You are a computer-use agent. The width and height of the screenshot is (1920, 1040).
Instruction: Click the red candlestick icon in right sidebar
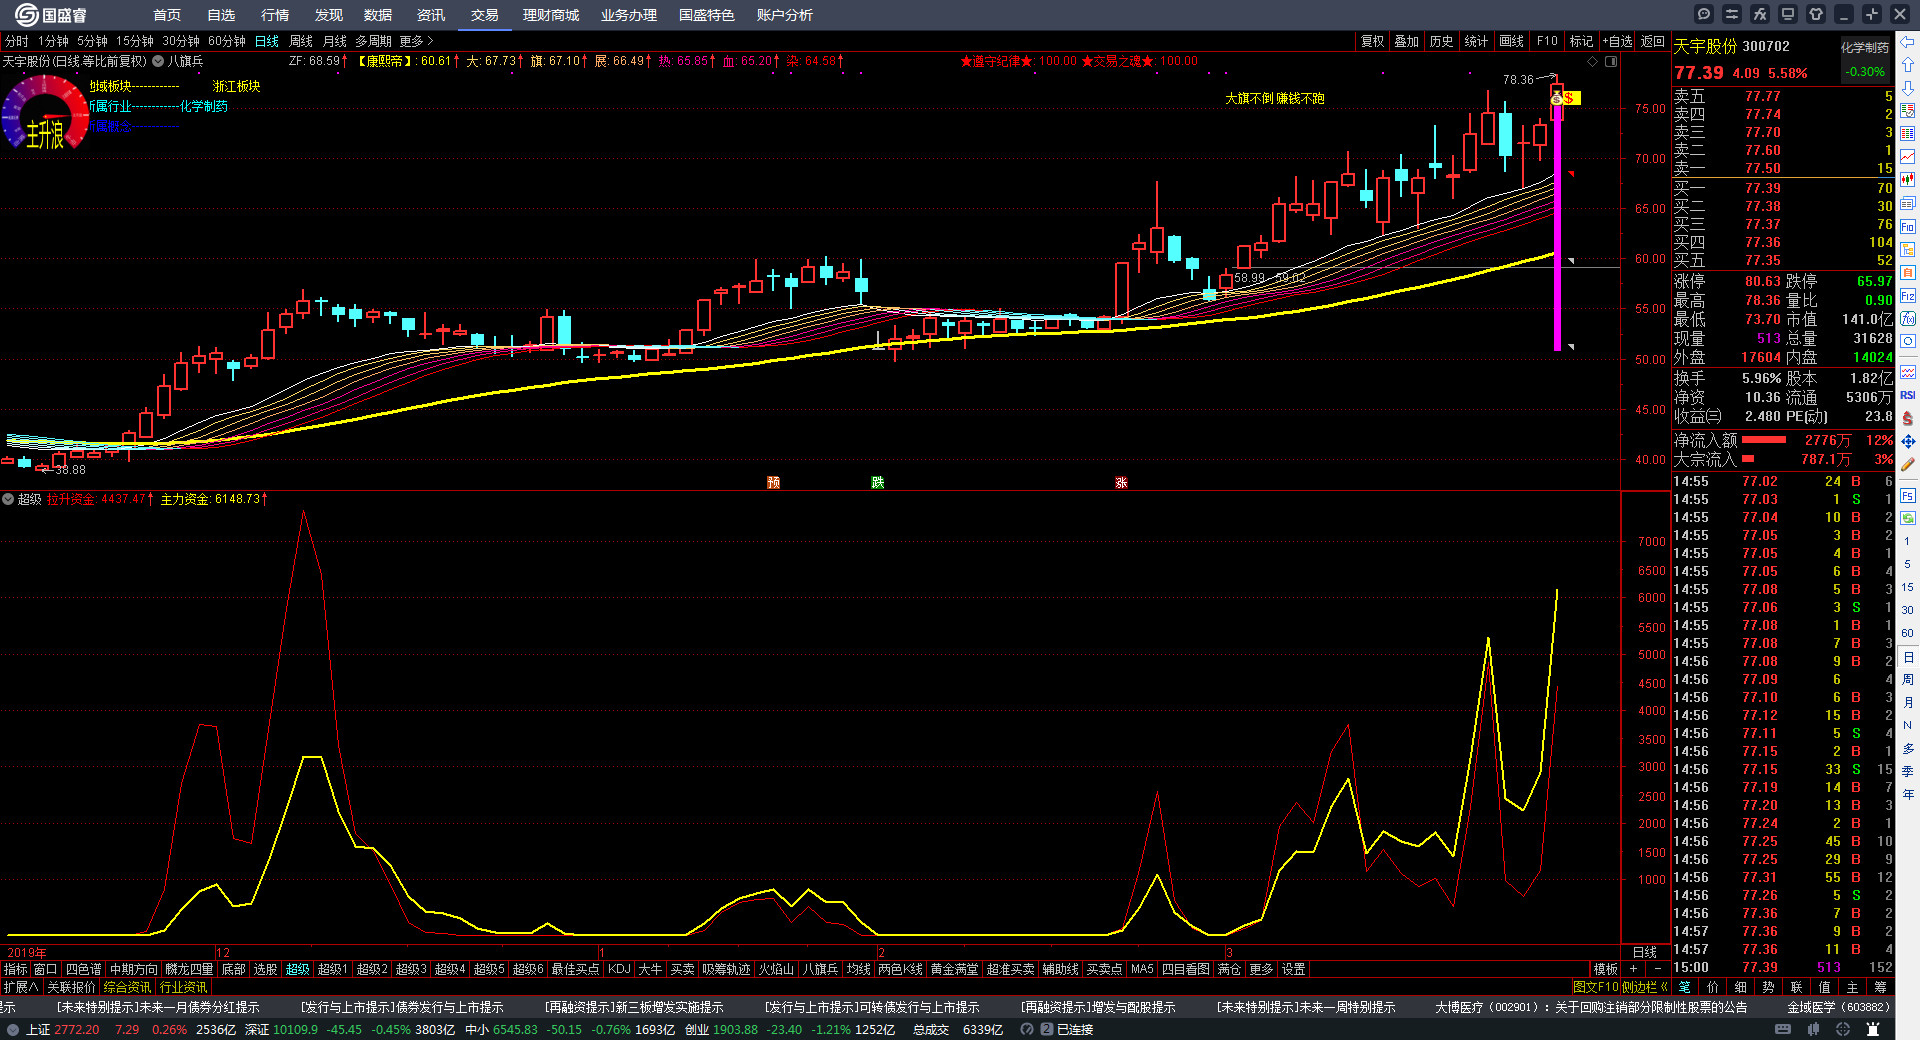click(1908, 180)
